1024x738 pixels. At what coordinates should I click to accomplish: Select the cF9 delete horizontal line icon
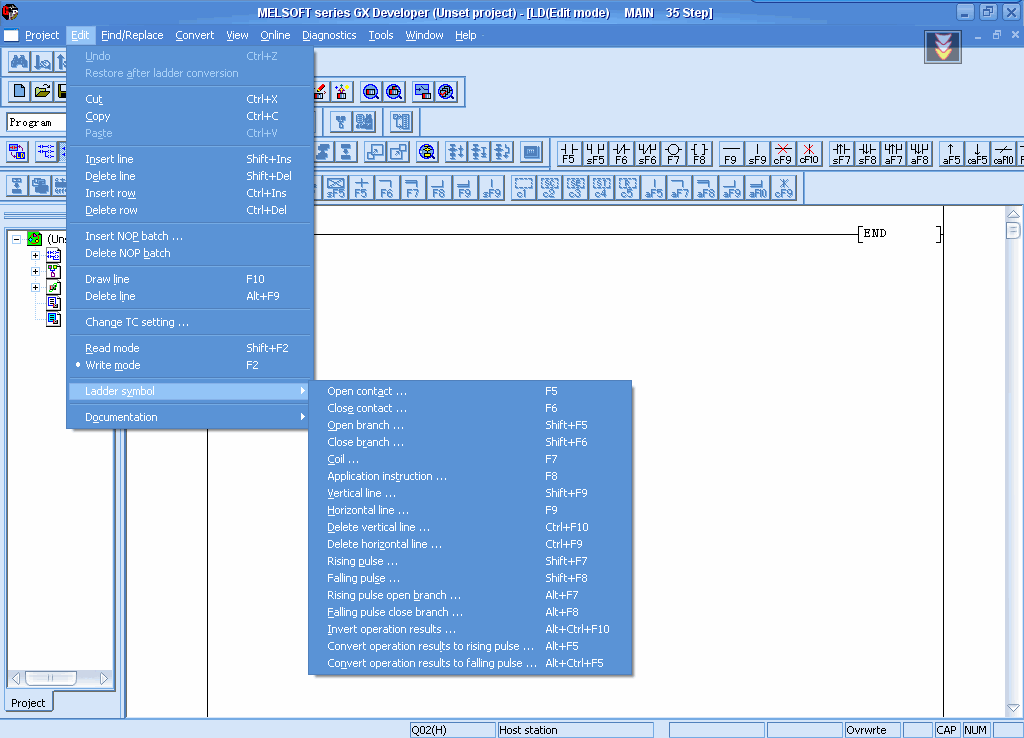tap(783, 153)
